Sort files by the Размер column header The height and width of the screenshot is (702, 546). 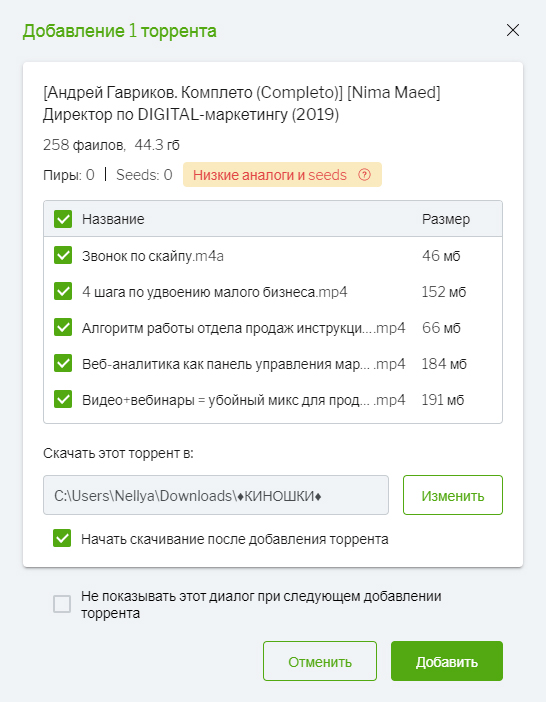click(x=446, y=219)
